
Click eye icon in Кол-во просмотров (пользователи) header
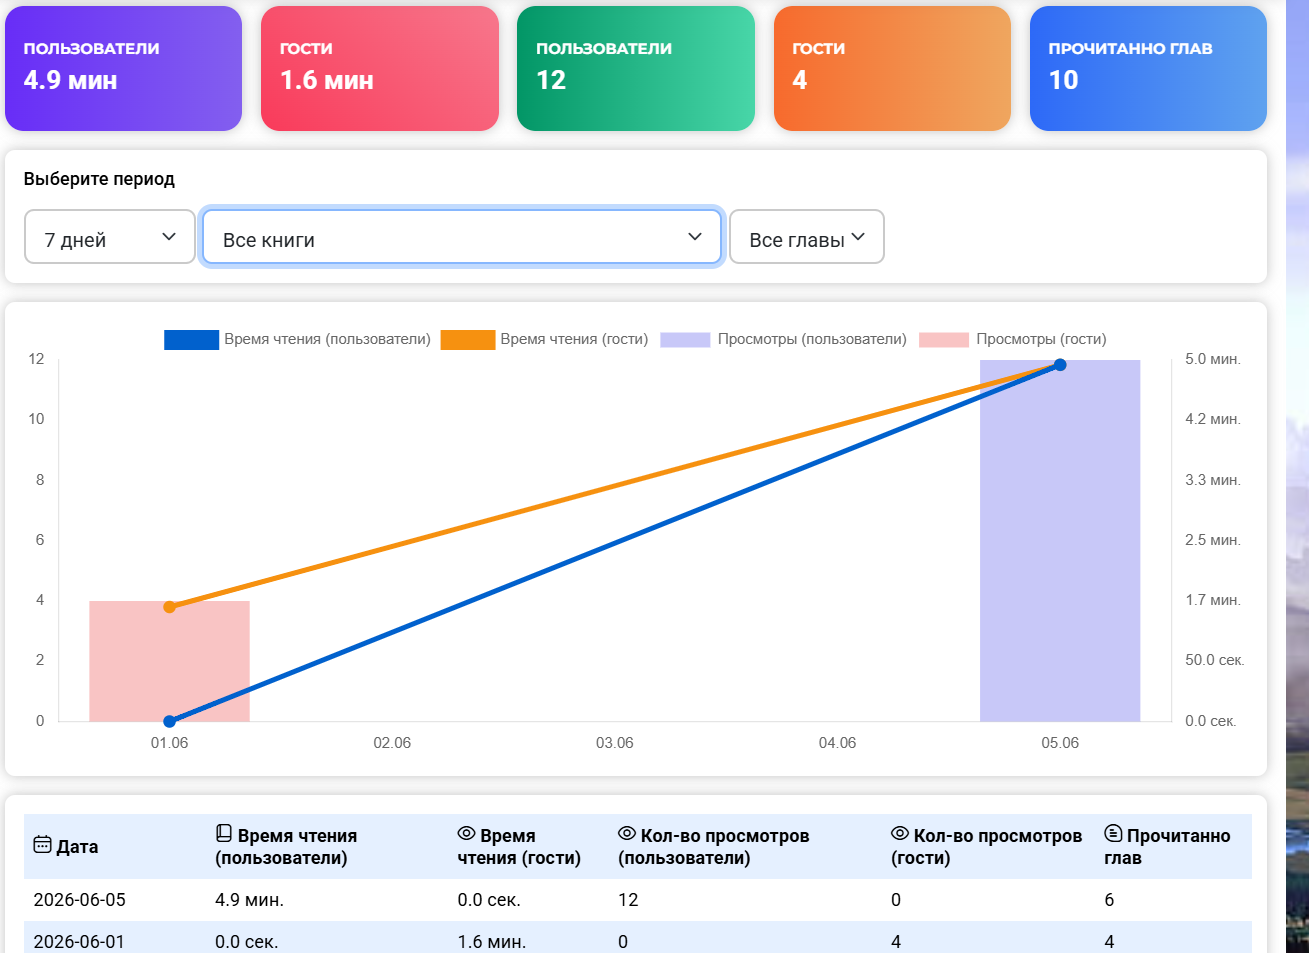click(x=627, y=833)
